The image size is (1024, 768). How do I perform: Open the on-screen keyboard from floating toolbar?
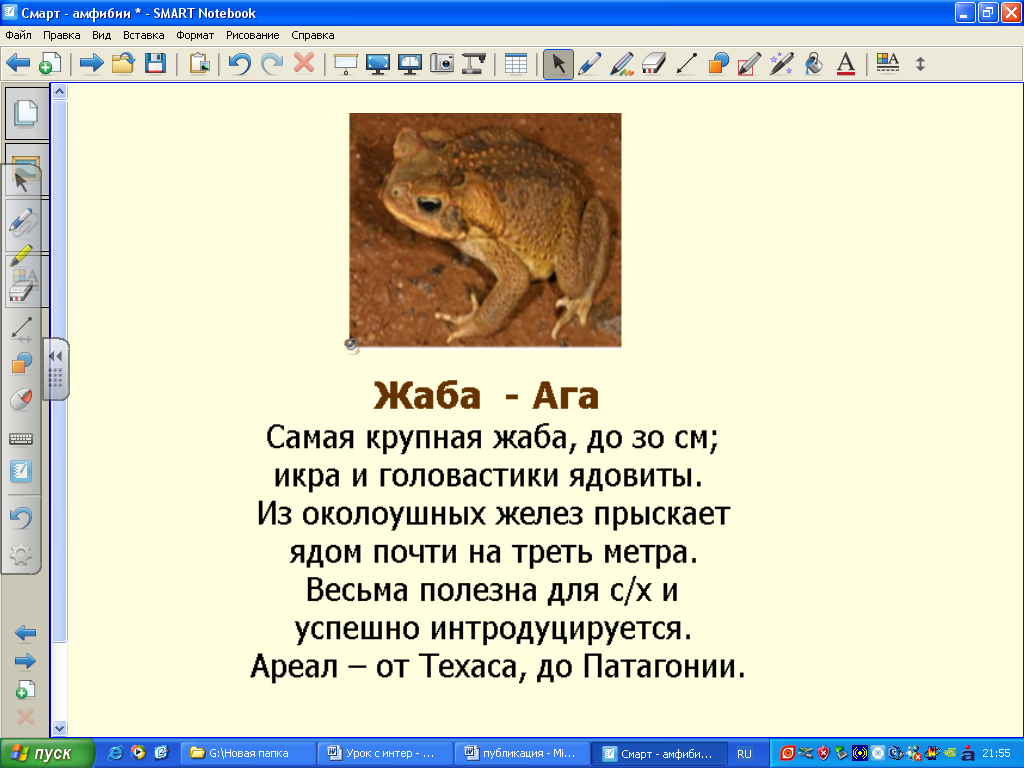point(21,438)
